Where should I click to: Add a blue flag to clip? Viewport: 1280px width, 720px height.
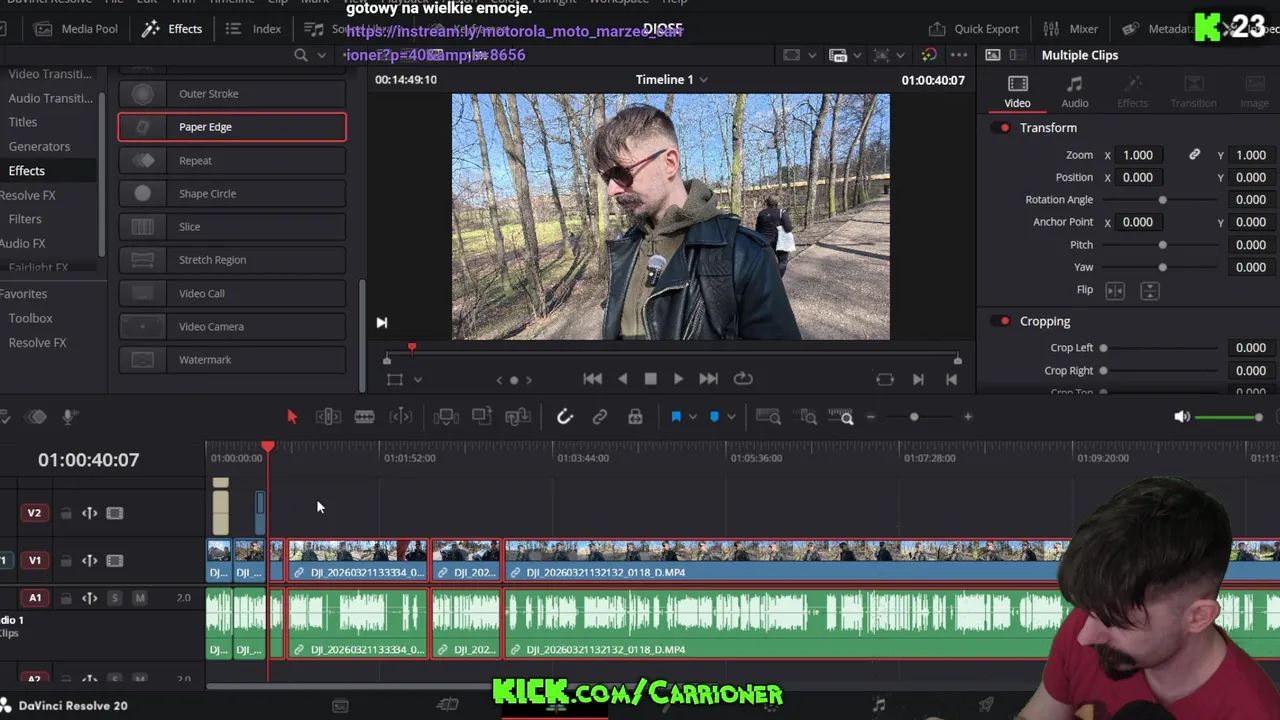click(x=676, y=417)
